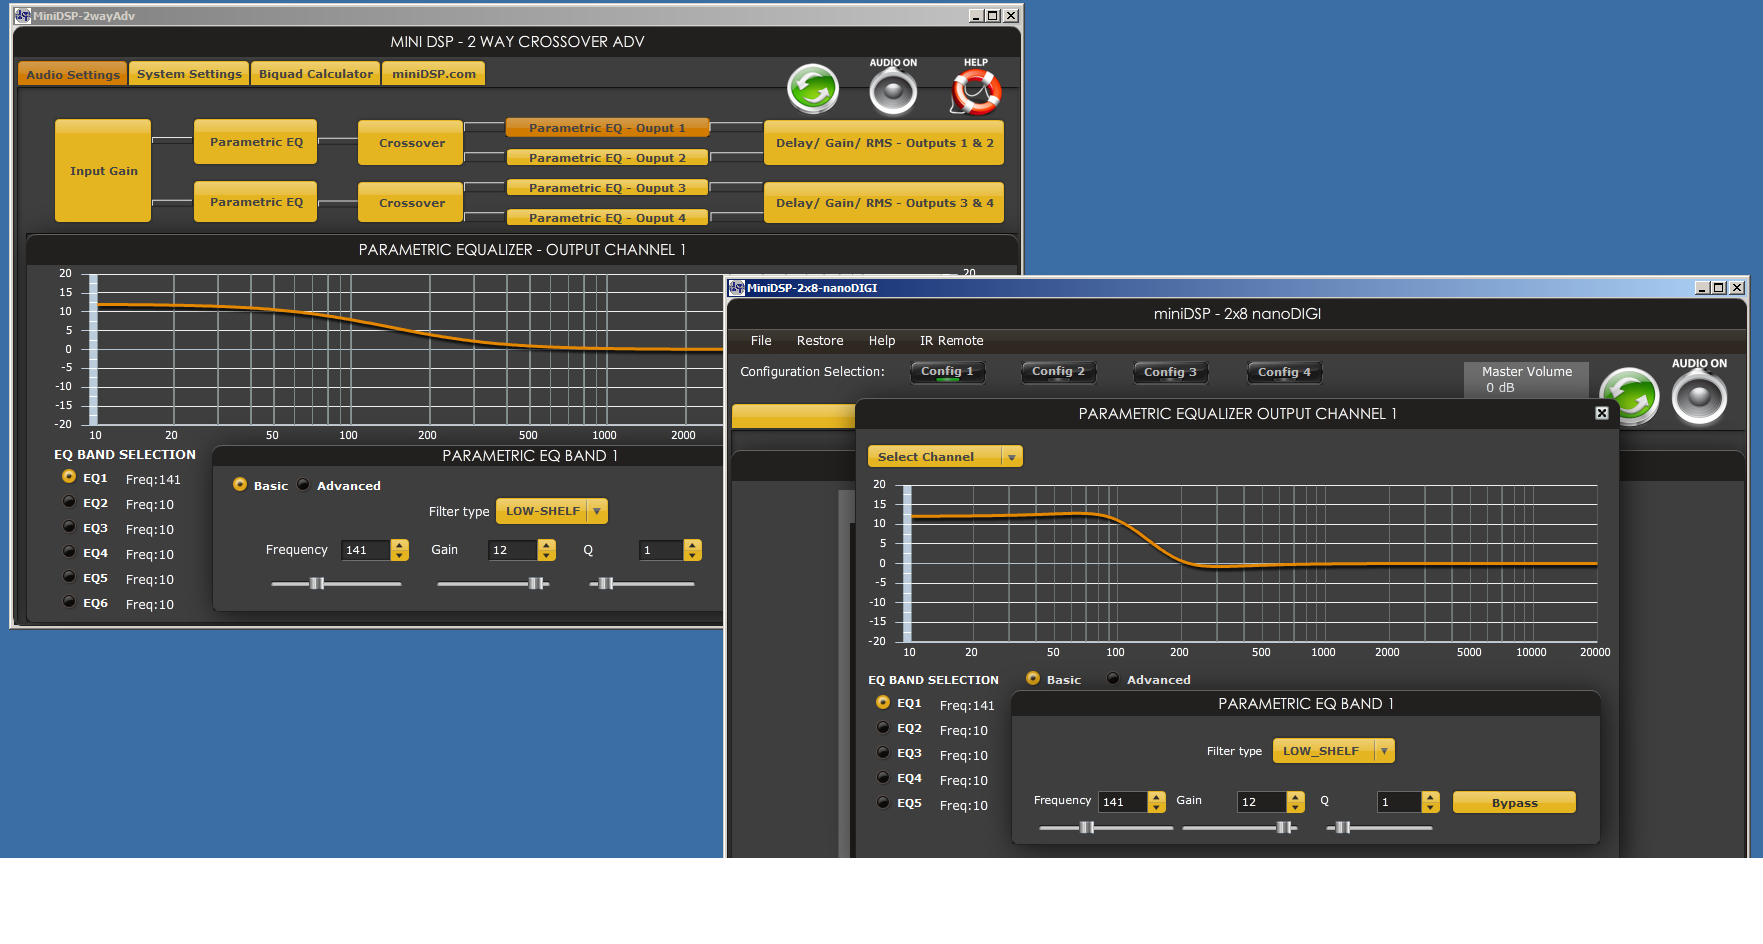Increase Frequency stepper in 2-way window

[400, 545]
